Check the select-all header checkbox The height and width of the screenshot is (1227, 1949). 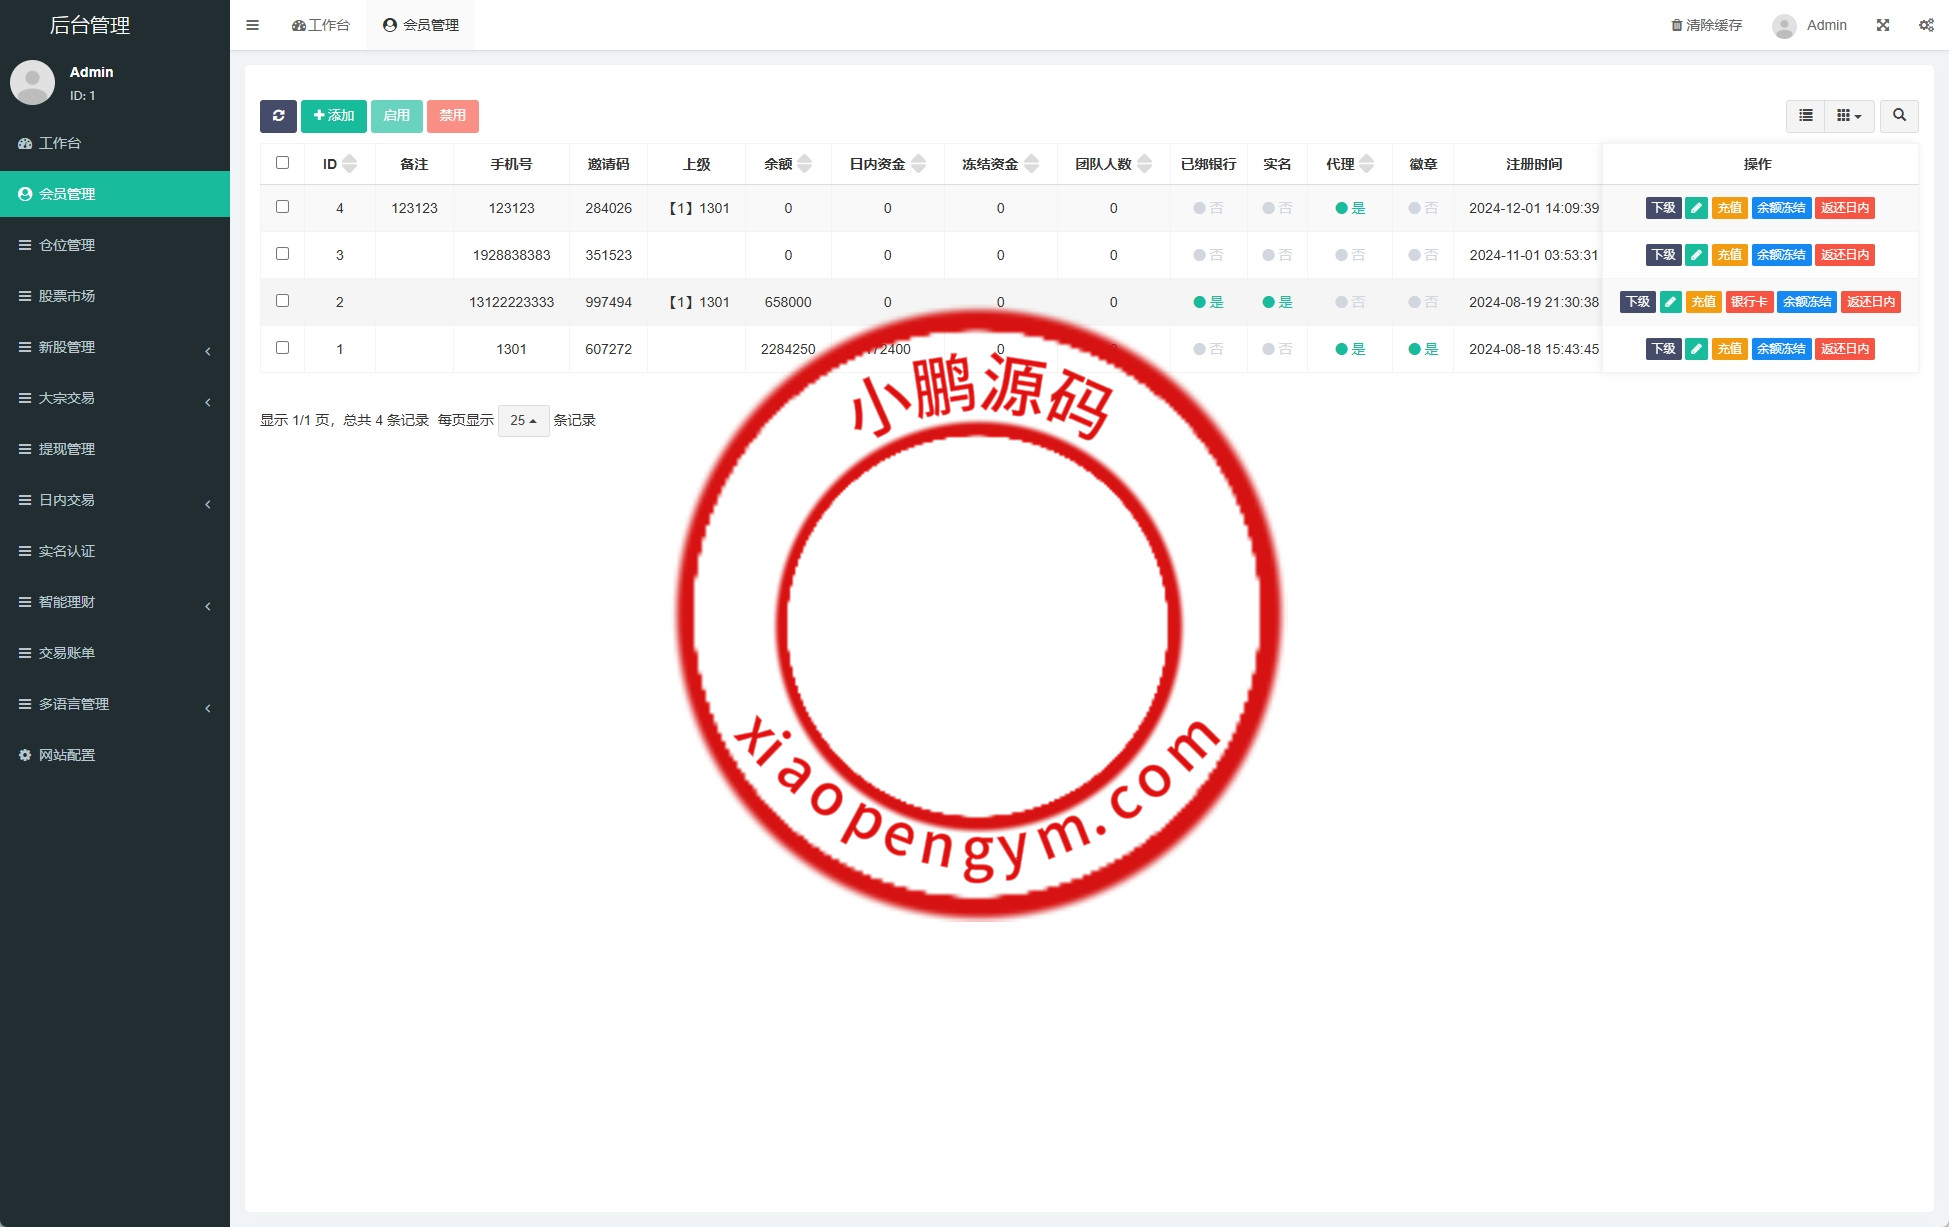coord(282,163)
